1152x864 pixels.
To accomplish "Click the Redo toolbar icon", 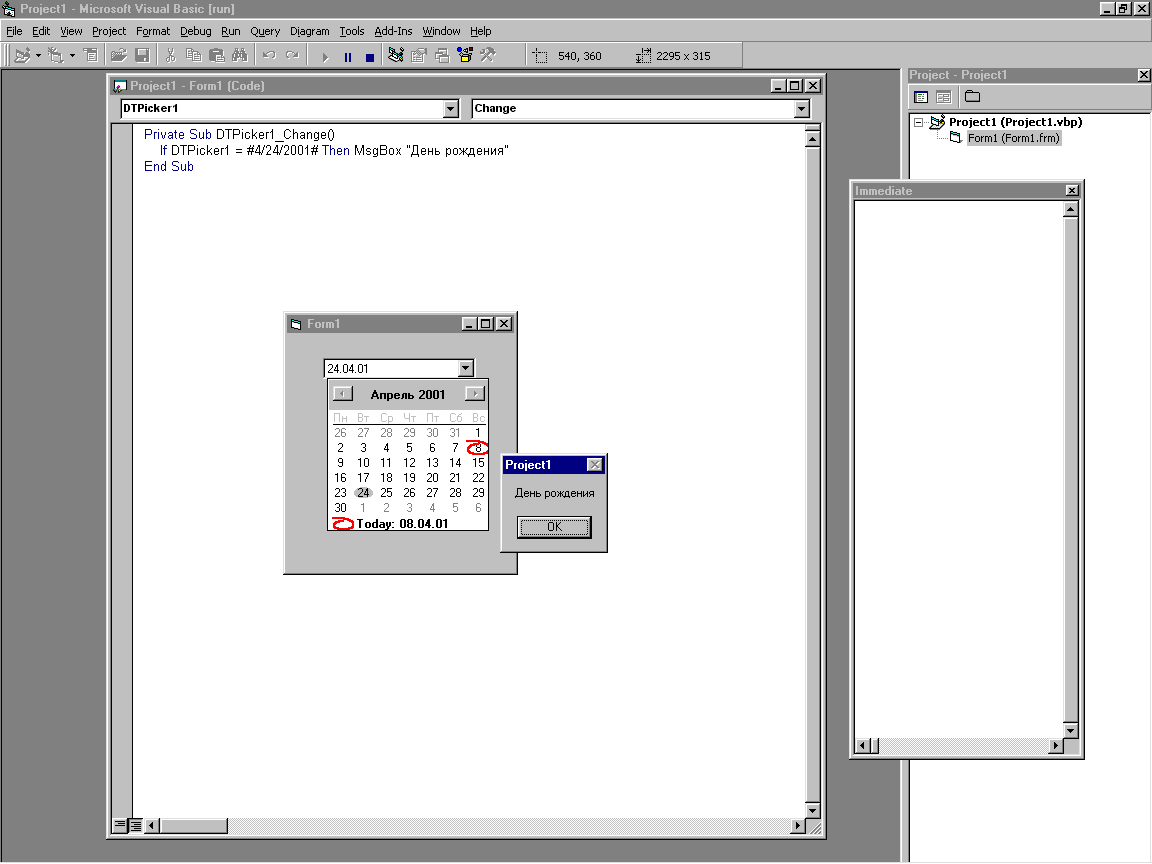I will 292,56.
